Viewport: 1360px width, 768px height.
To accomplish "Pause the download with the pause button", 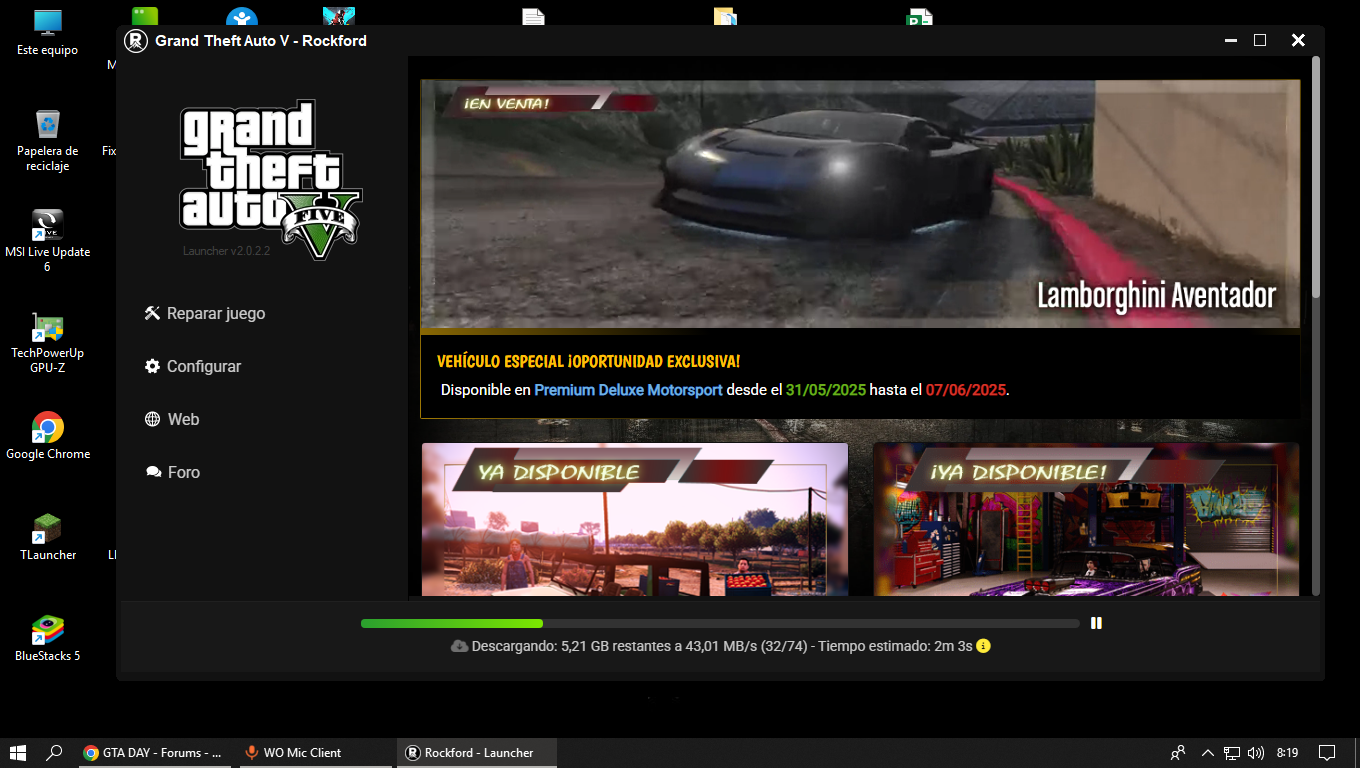I will [x=1096, y=623].
